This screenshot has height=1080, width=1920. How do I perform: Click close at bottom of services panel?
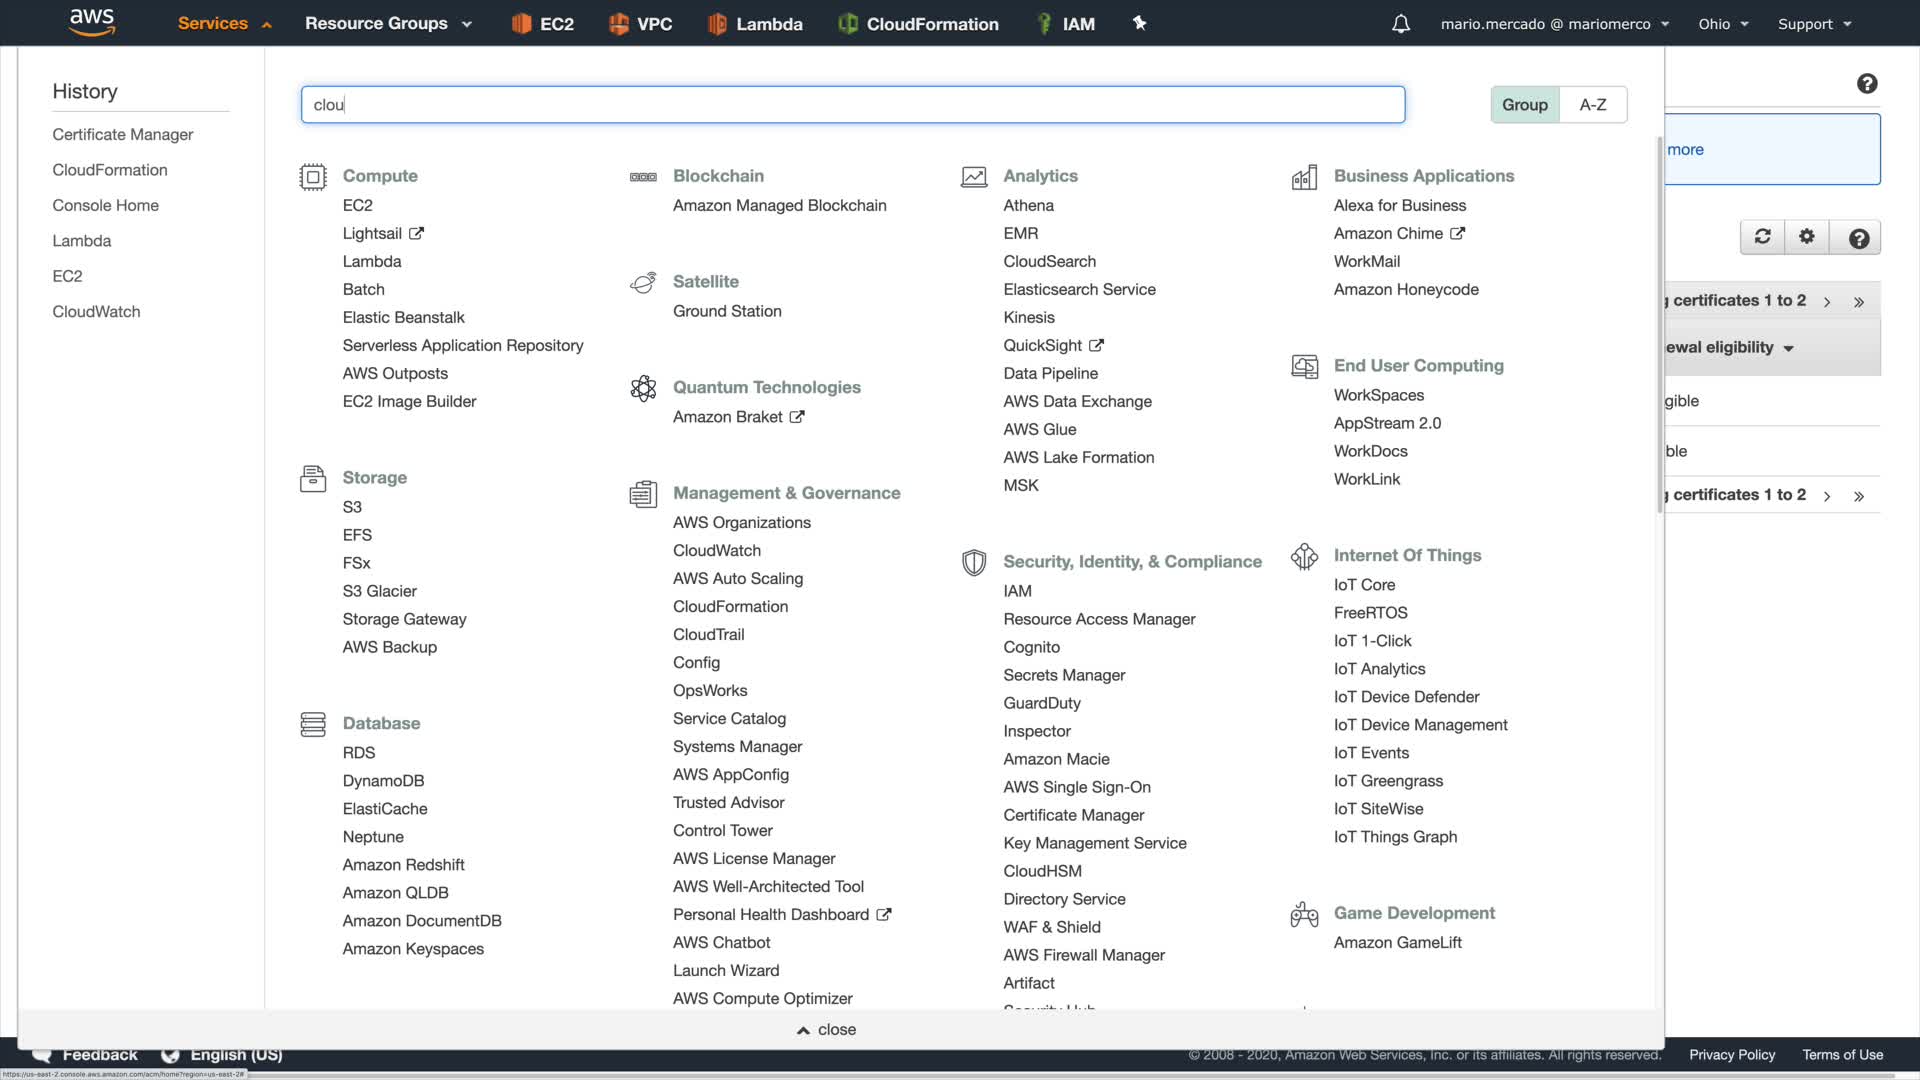coord(826,1030)
